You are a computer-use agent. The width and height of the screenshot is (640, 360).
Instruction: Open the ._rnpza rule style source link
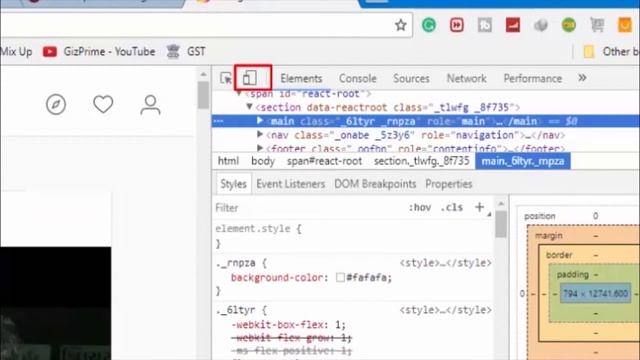click(445, 263)
